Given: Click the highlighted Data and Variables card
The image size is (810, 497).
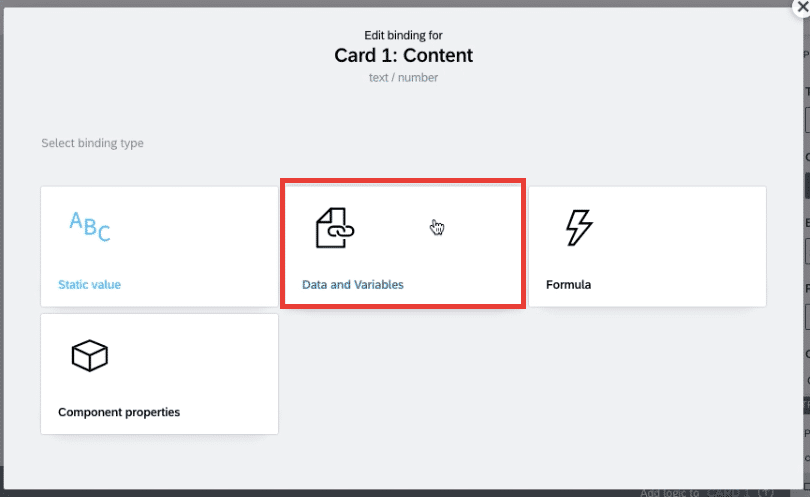Looking at the screenshot, I should tap(403, 244).
